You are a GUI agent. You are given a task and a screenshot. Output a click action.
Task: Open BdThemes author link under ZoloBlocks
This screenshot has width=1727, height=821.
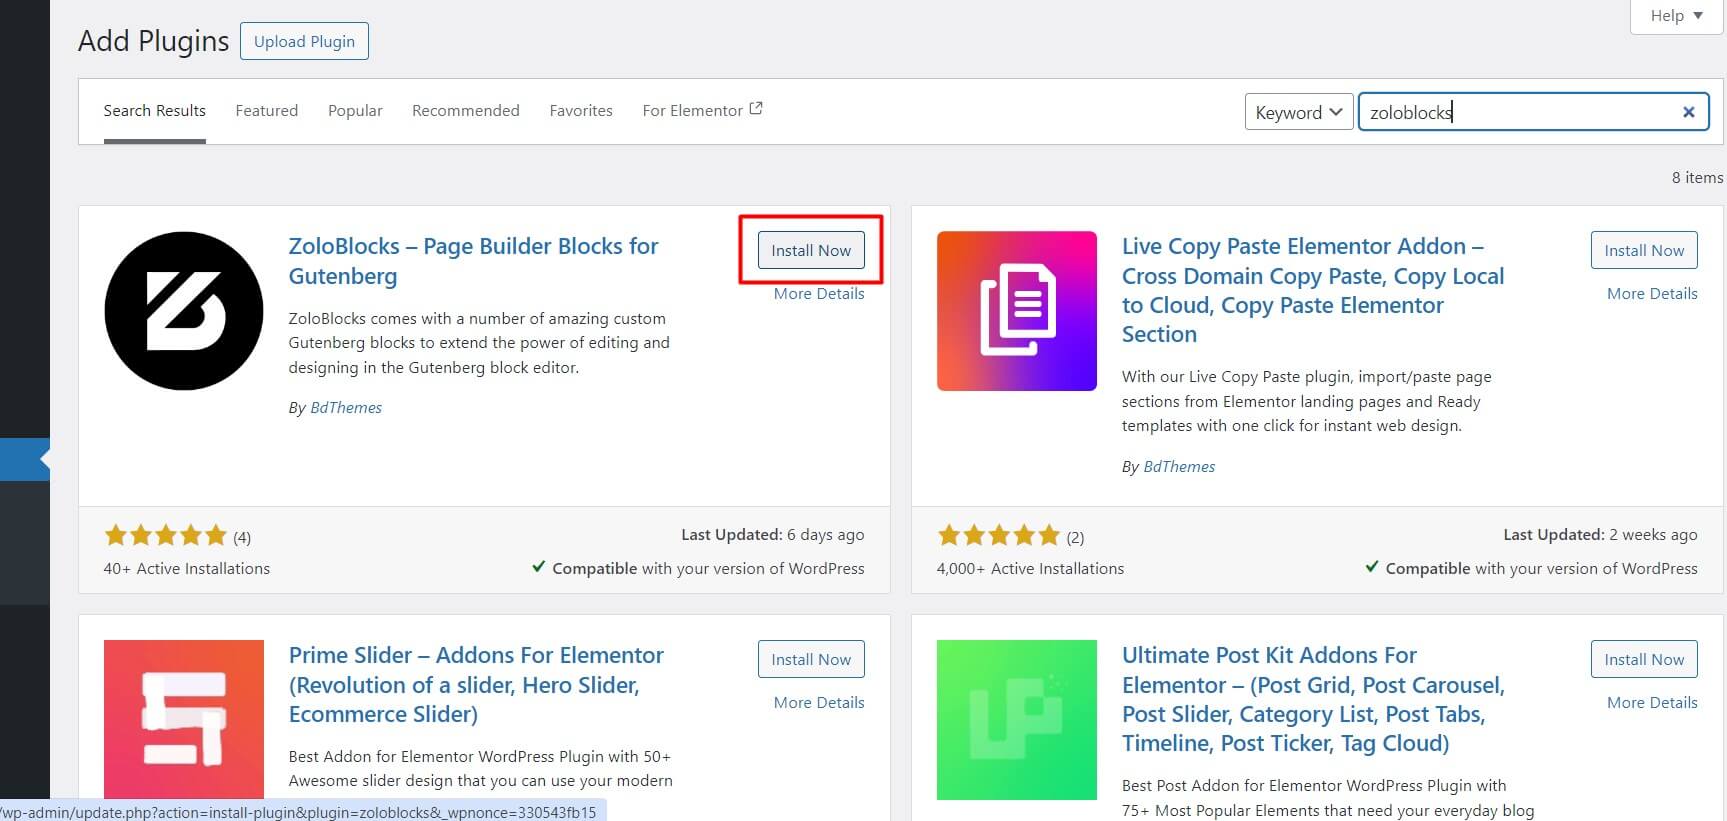[346, 408]
